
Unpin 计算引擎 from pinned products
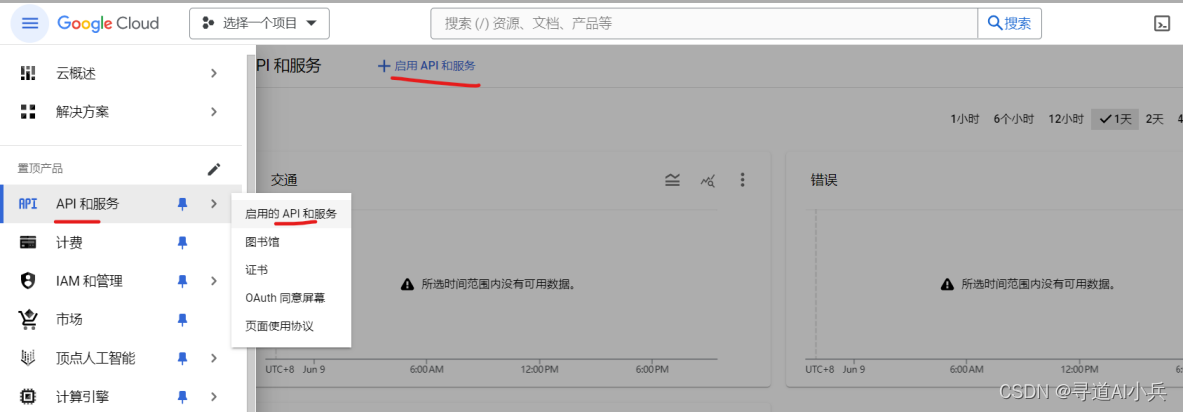coord(182,395)
